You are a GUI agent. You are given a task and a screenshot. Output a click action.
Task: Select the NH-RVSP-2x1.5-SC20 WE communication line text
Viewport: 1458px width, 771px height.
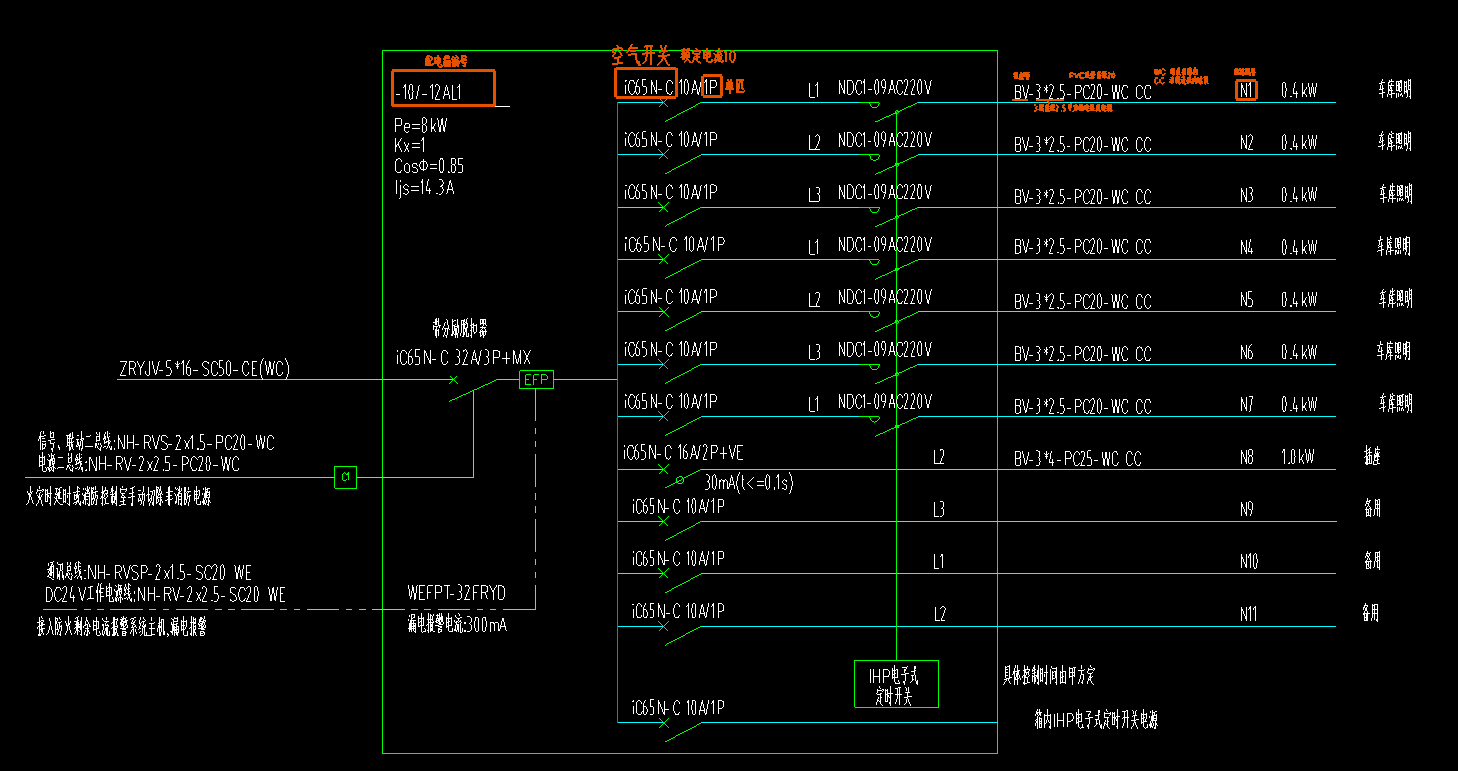170,573
